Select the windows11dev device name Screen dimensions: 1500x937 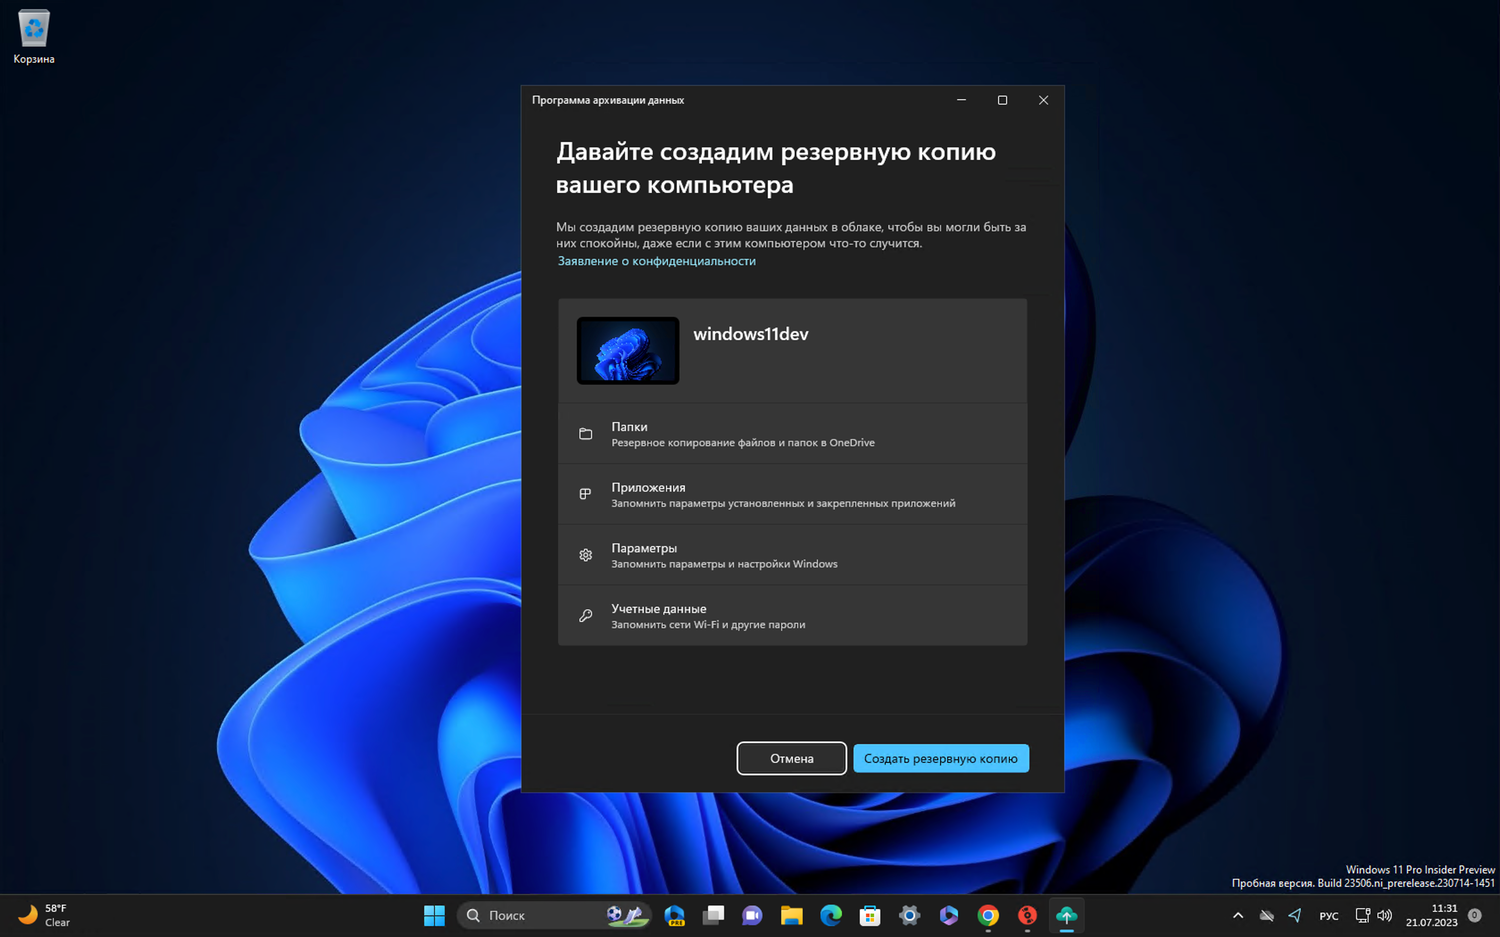(x=751, y=334)
